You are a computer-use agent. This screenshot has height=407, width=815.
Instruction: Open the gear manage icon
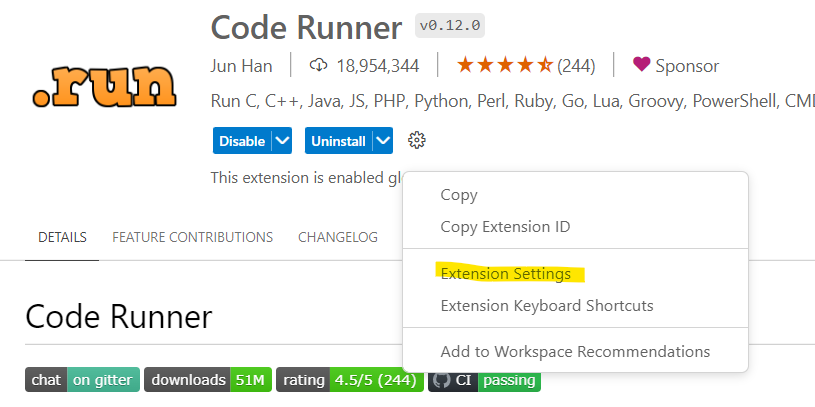416,140
